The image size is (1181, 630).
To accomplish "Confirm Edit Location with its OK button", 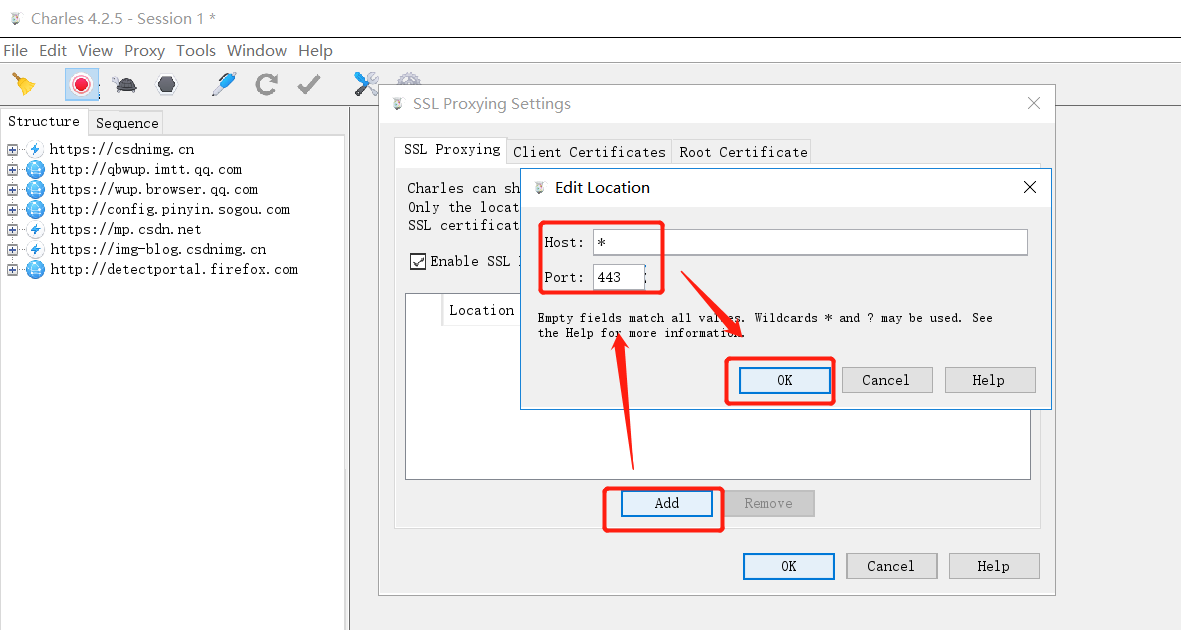I will (x=784, y=381).
